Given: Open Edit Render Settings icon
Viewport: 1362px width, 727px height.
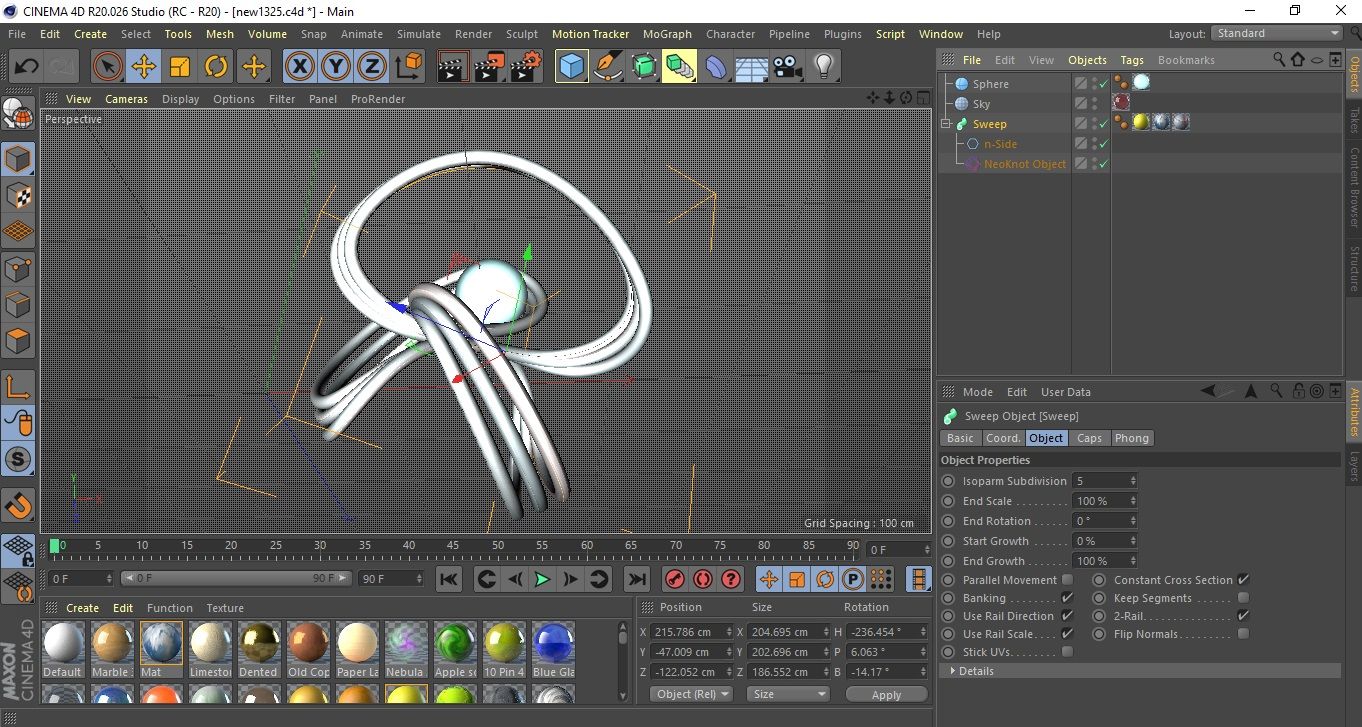Looking at the screenshot, I should point(525,67).
